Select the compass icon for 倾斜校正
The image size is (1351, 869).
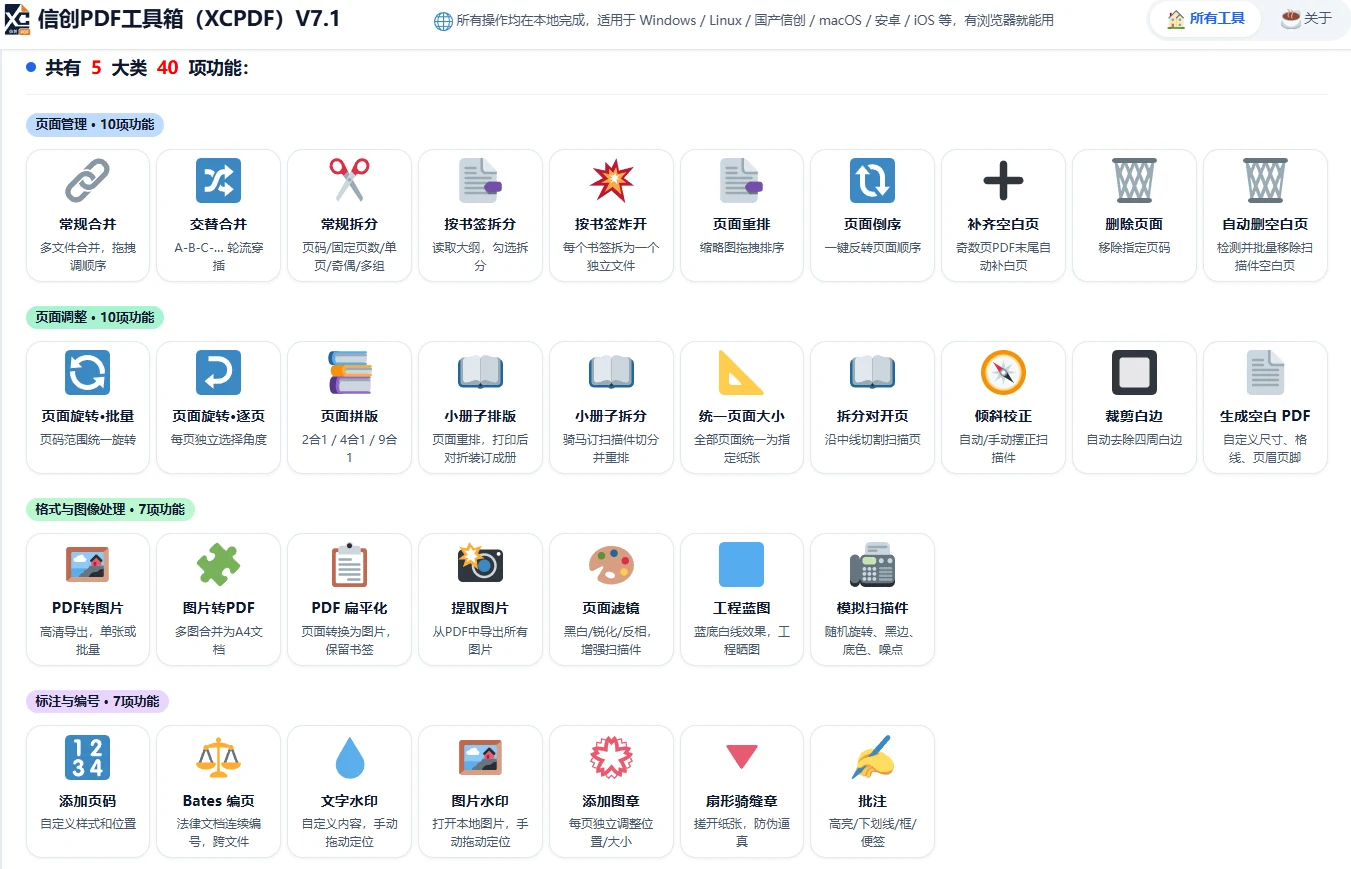(1003, 373)
